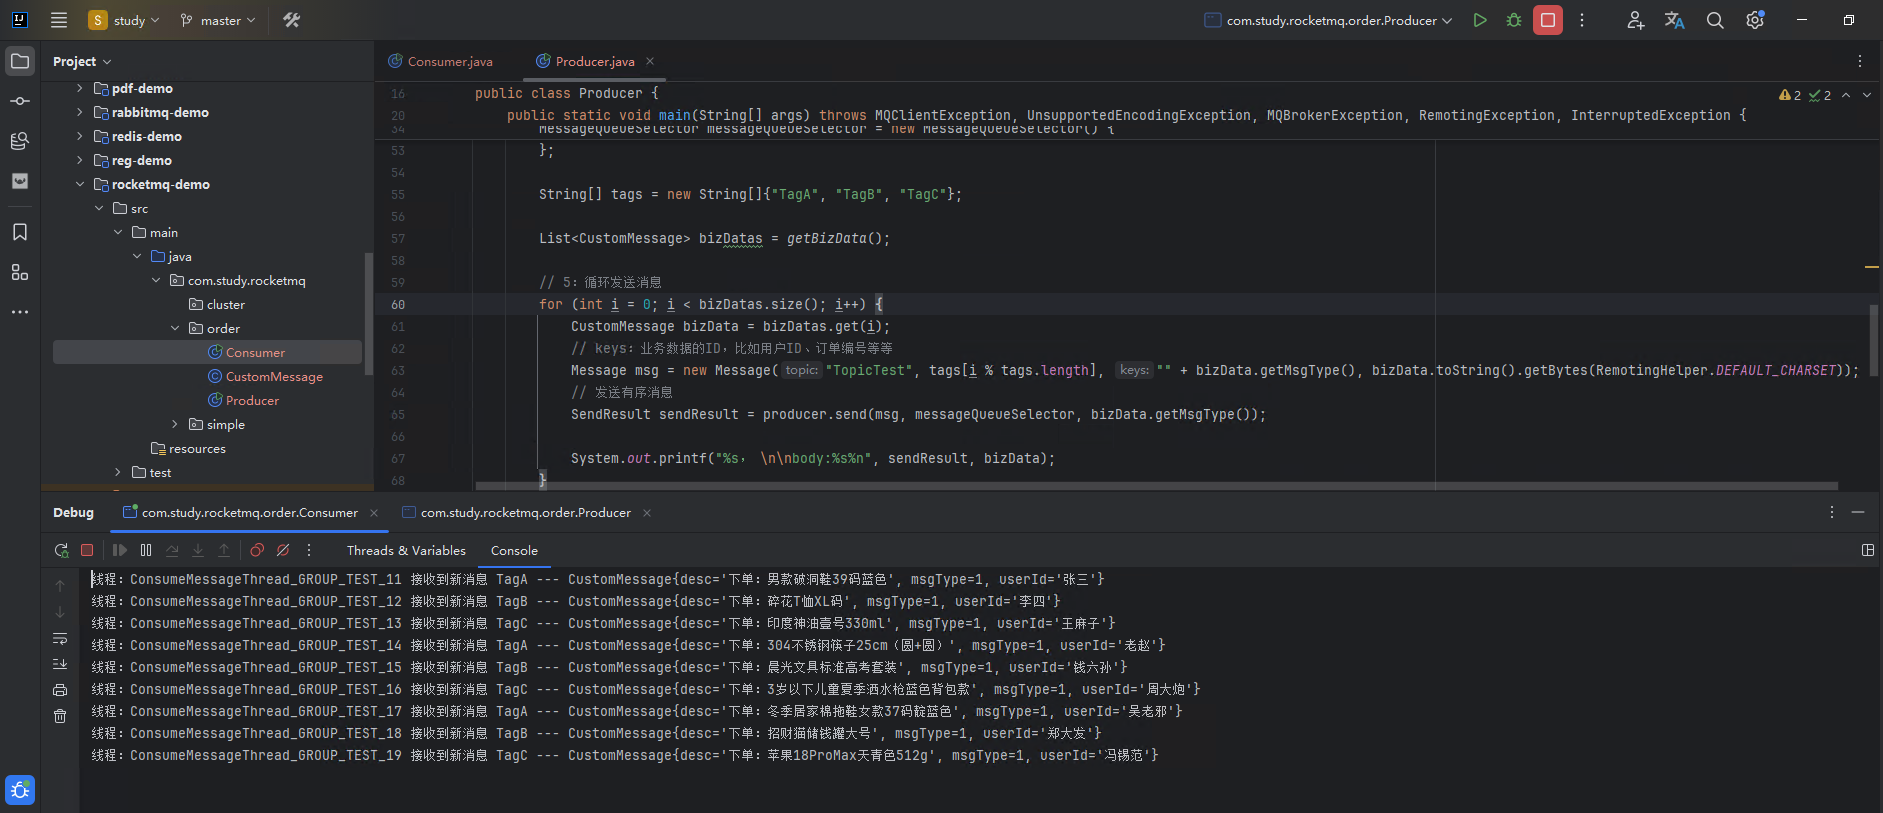Print console output with printer icon

(60, 690)
